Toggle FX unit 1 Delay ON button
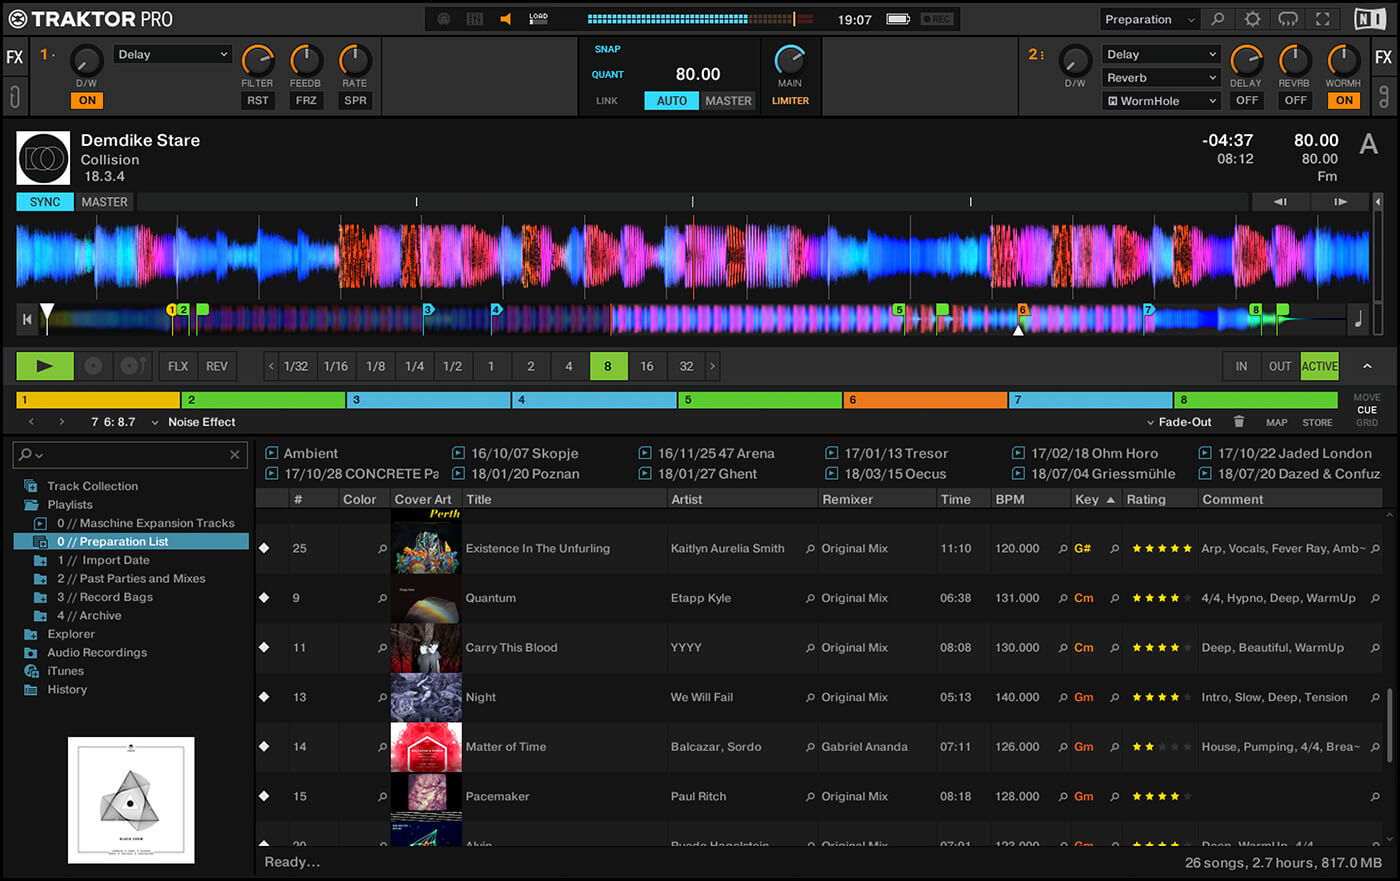Viewport: 1400px width, 881px height. click(87, 100)
